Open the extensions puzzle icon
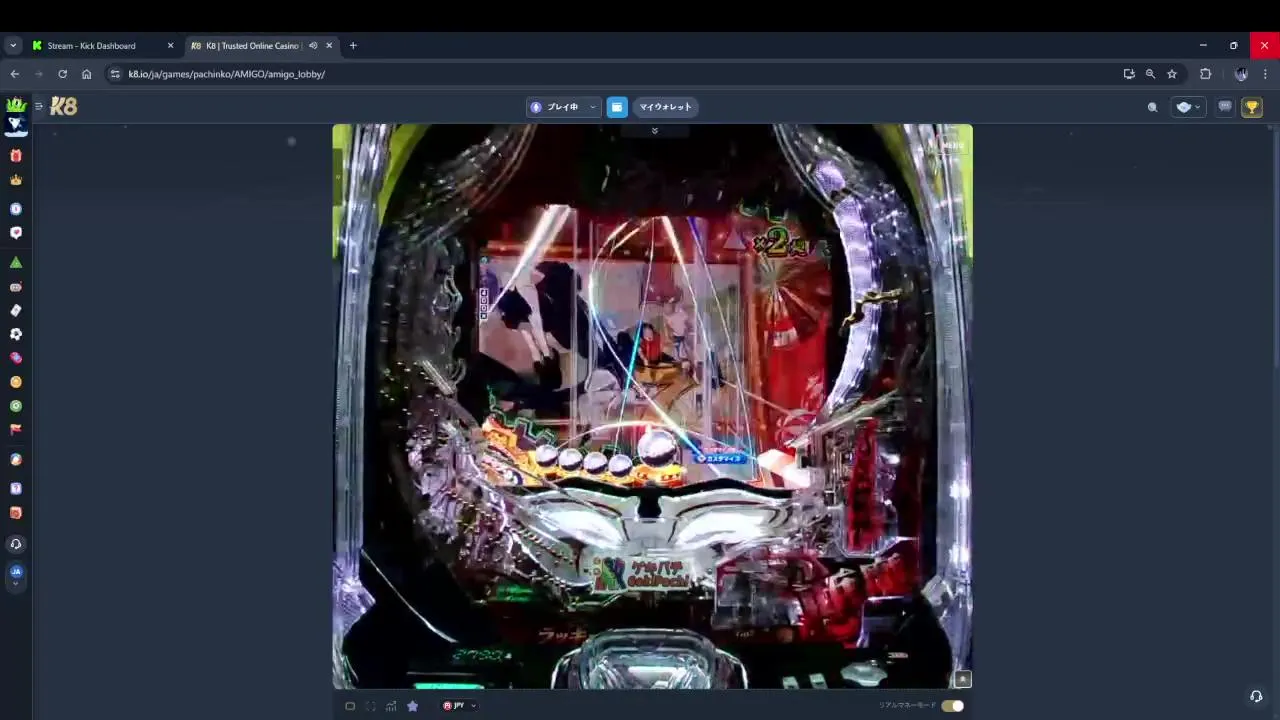This screenshot has width=1280, height=720. [x=1205, y=74]
